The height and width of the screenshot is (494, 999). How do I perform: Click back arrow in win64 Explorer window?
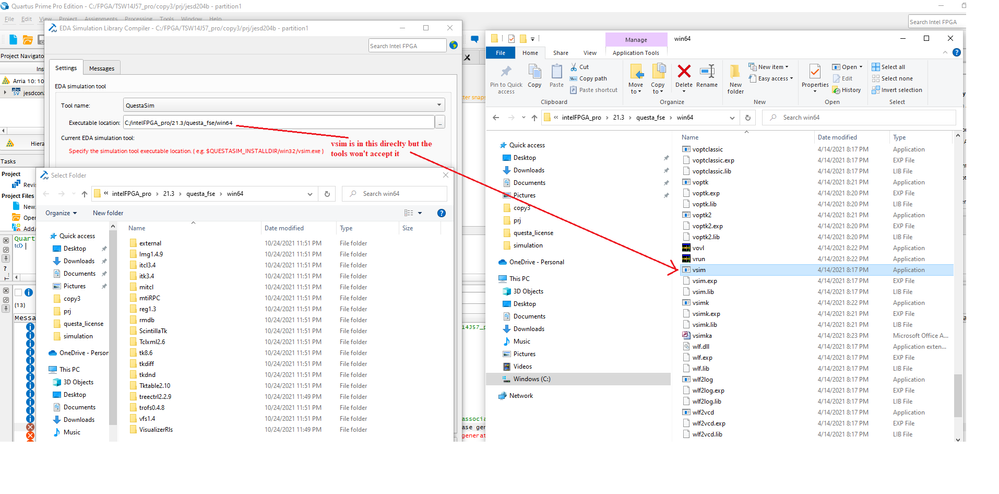pyautogui.click(x=496, y=118)
